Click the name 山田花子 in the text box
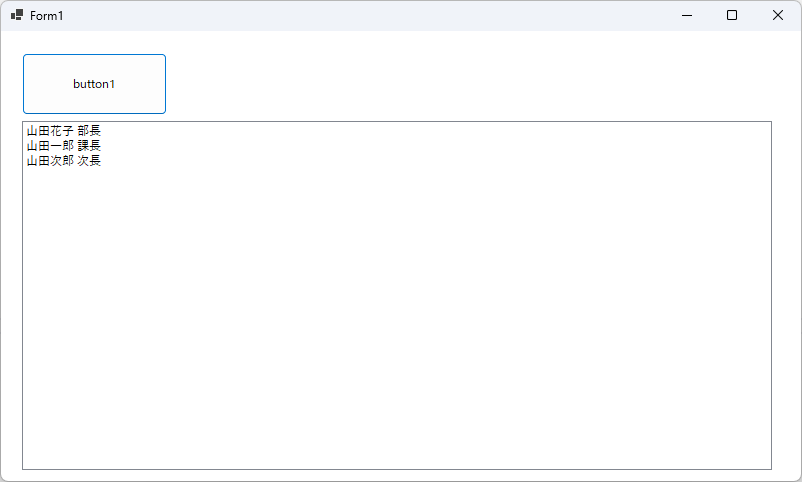The image size is (802, 482). pyautogui.click(x=50, y=131)
